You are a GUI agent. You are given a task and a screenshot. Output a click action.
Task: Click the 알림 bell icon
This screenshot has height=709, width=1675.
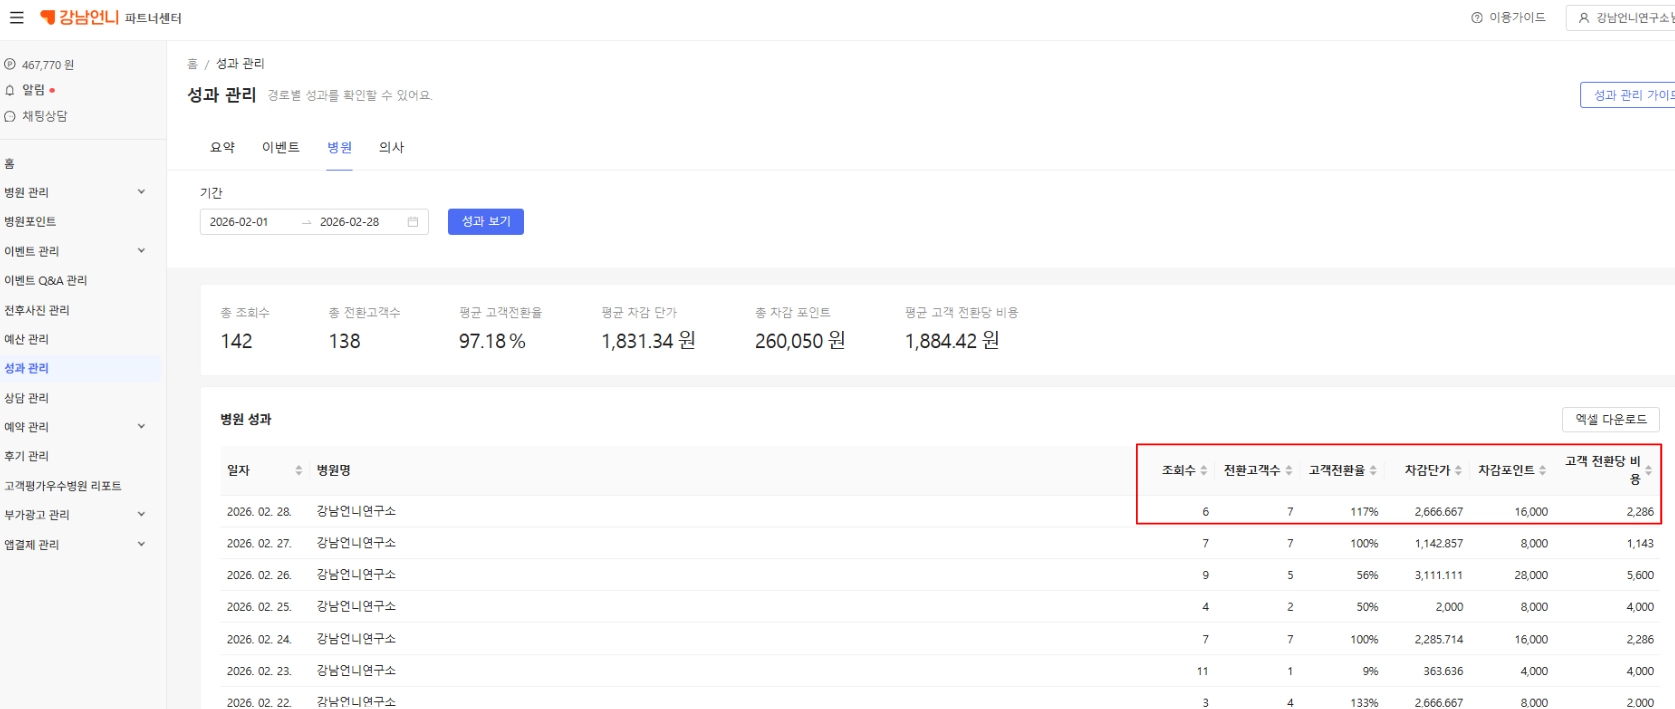[x=10, y=90]
